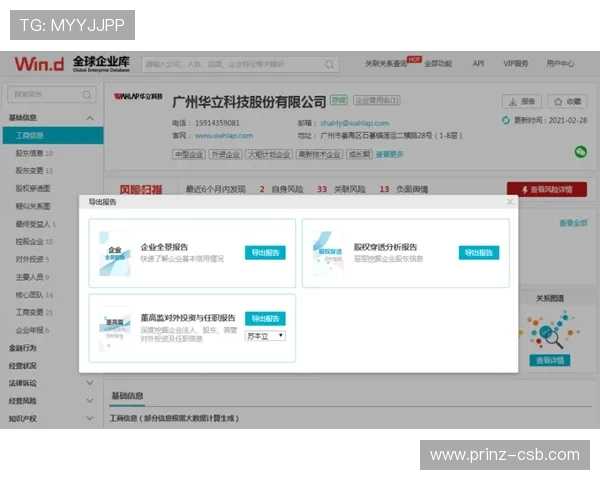This screenshot has height=480, width=600.
Task: Click the sidebar menu search magnifier icon
Action: click(87, 95)
